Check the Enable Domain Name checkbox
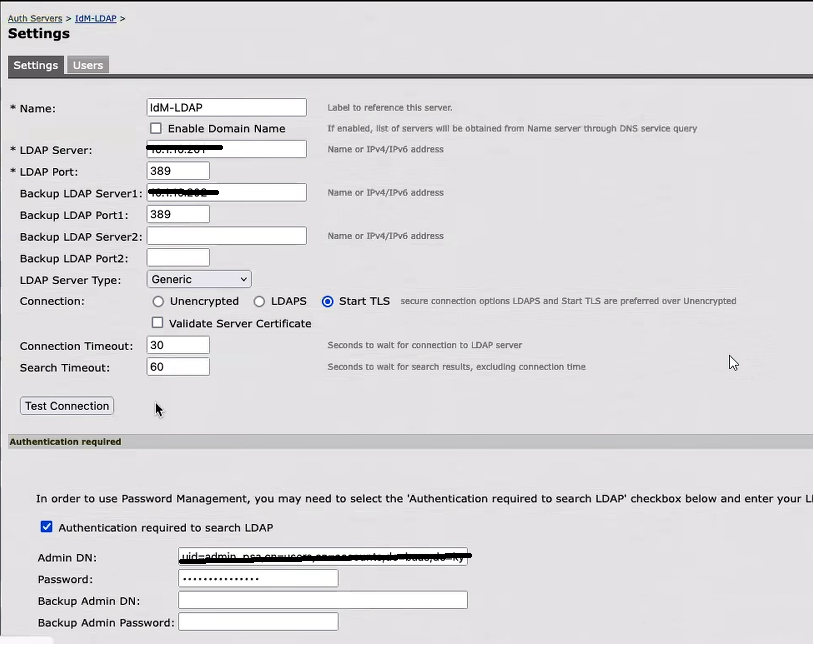The height and width of the screenshot is (651, 814). tap(156, 128)
